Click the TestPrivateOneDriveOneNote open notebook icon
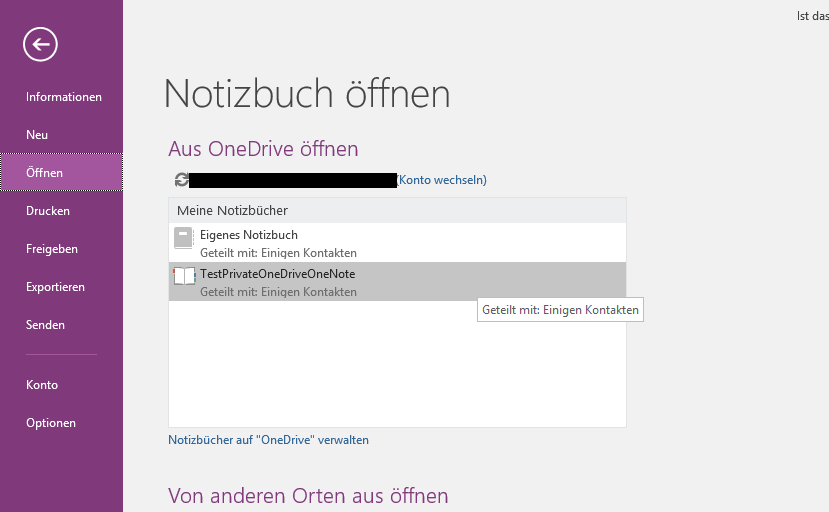Screen dimensions: 829x512 point(184,276)
